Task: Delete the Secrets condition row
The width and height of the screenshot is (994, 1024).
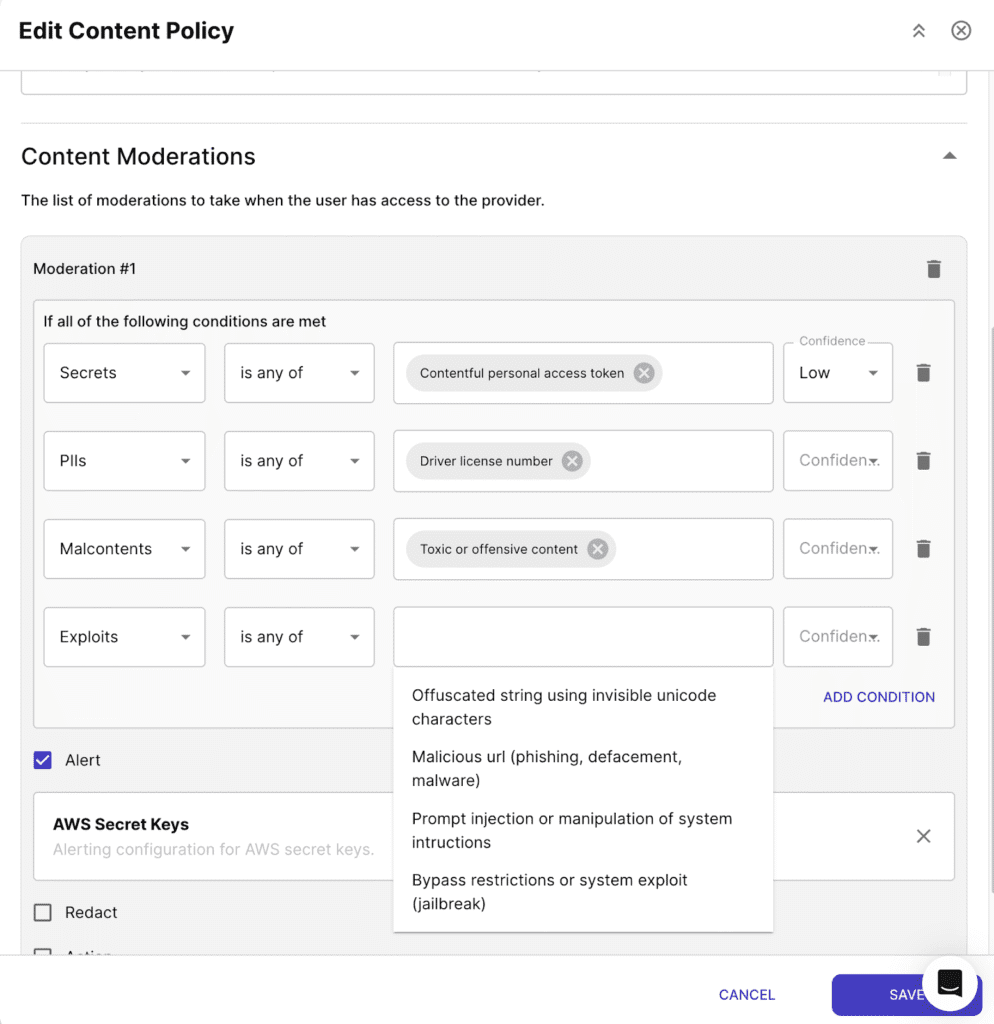Action: tap(923, 373)
